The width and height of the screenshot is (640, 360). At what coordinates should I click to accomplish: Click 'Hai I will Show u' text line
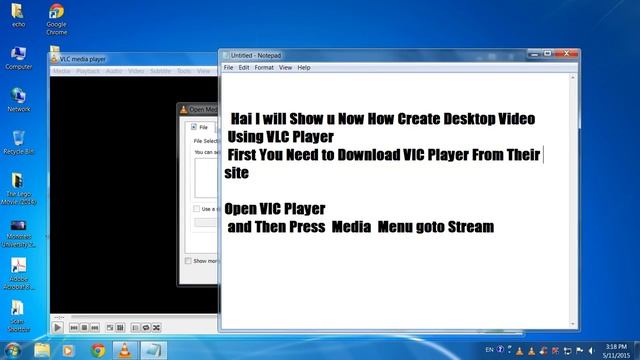(383, 119)
